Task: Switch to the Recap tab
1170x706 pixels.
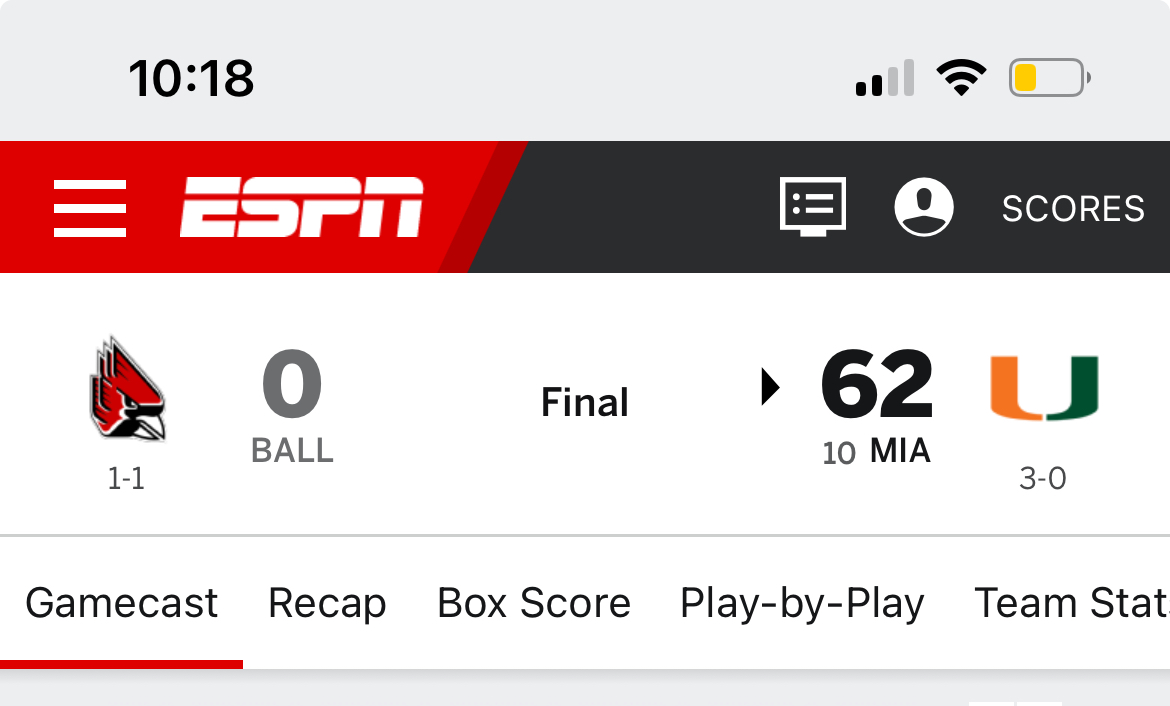Action: click(328, 603)
